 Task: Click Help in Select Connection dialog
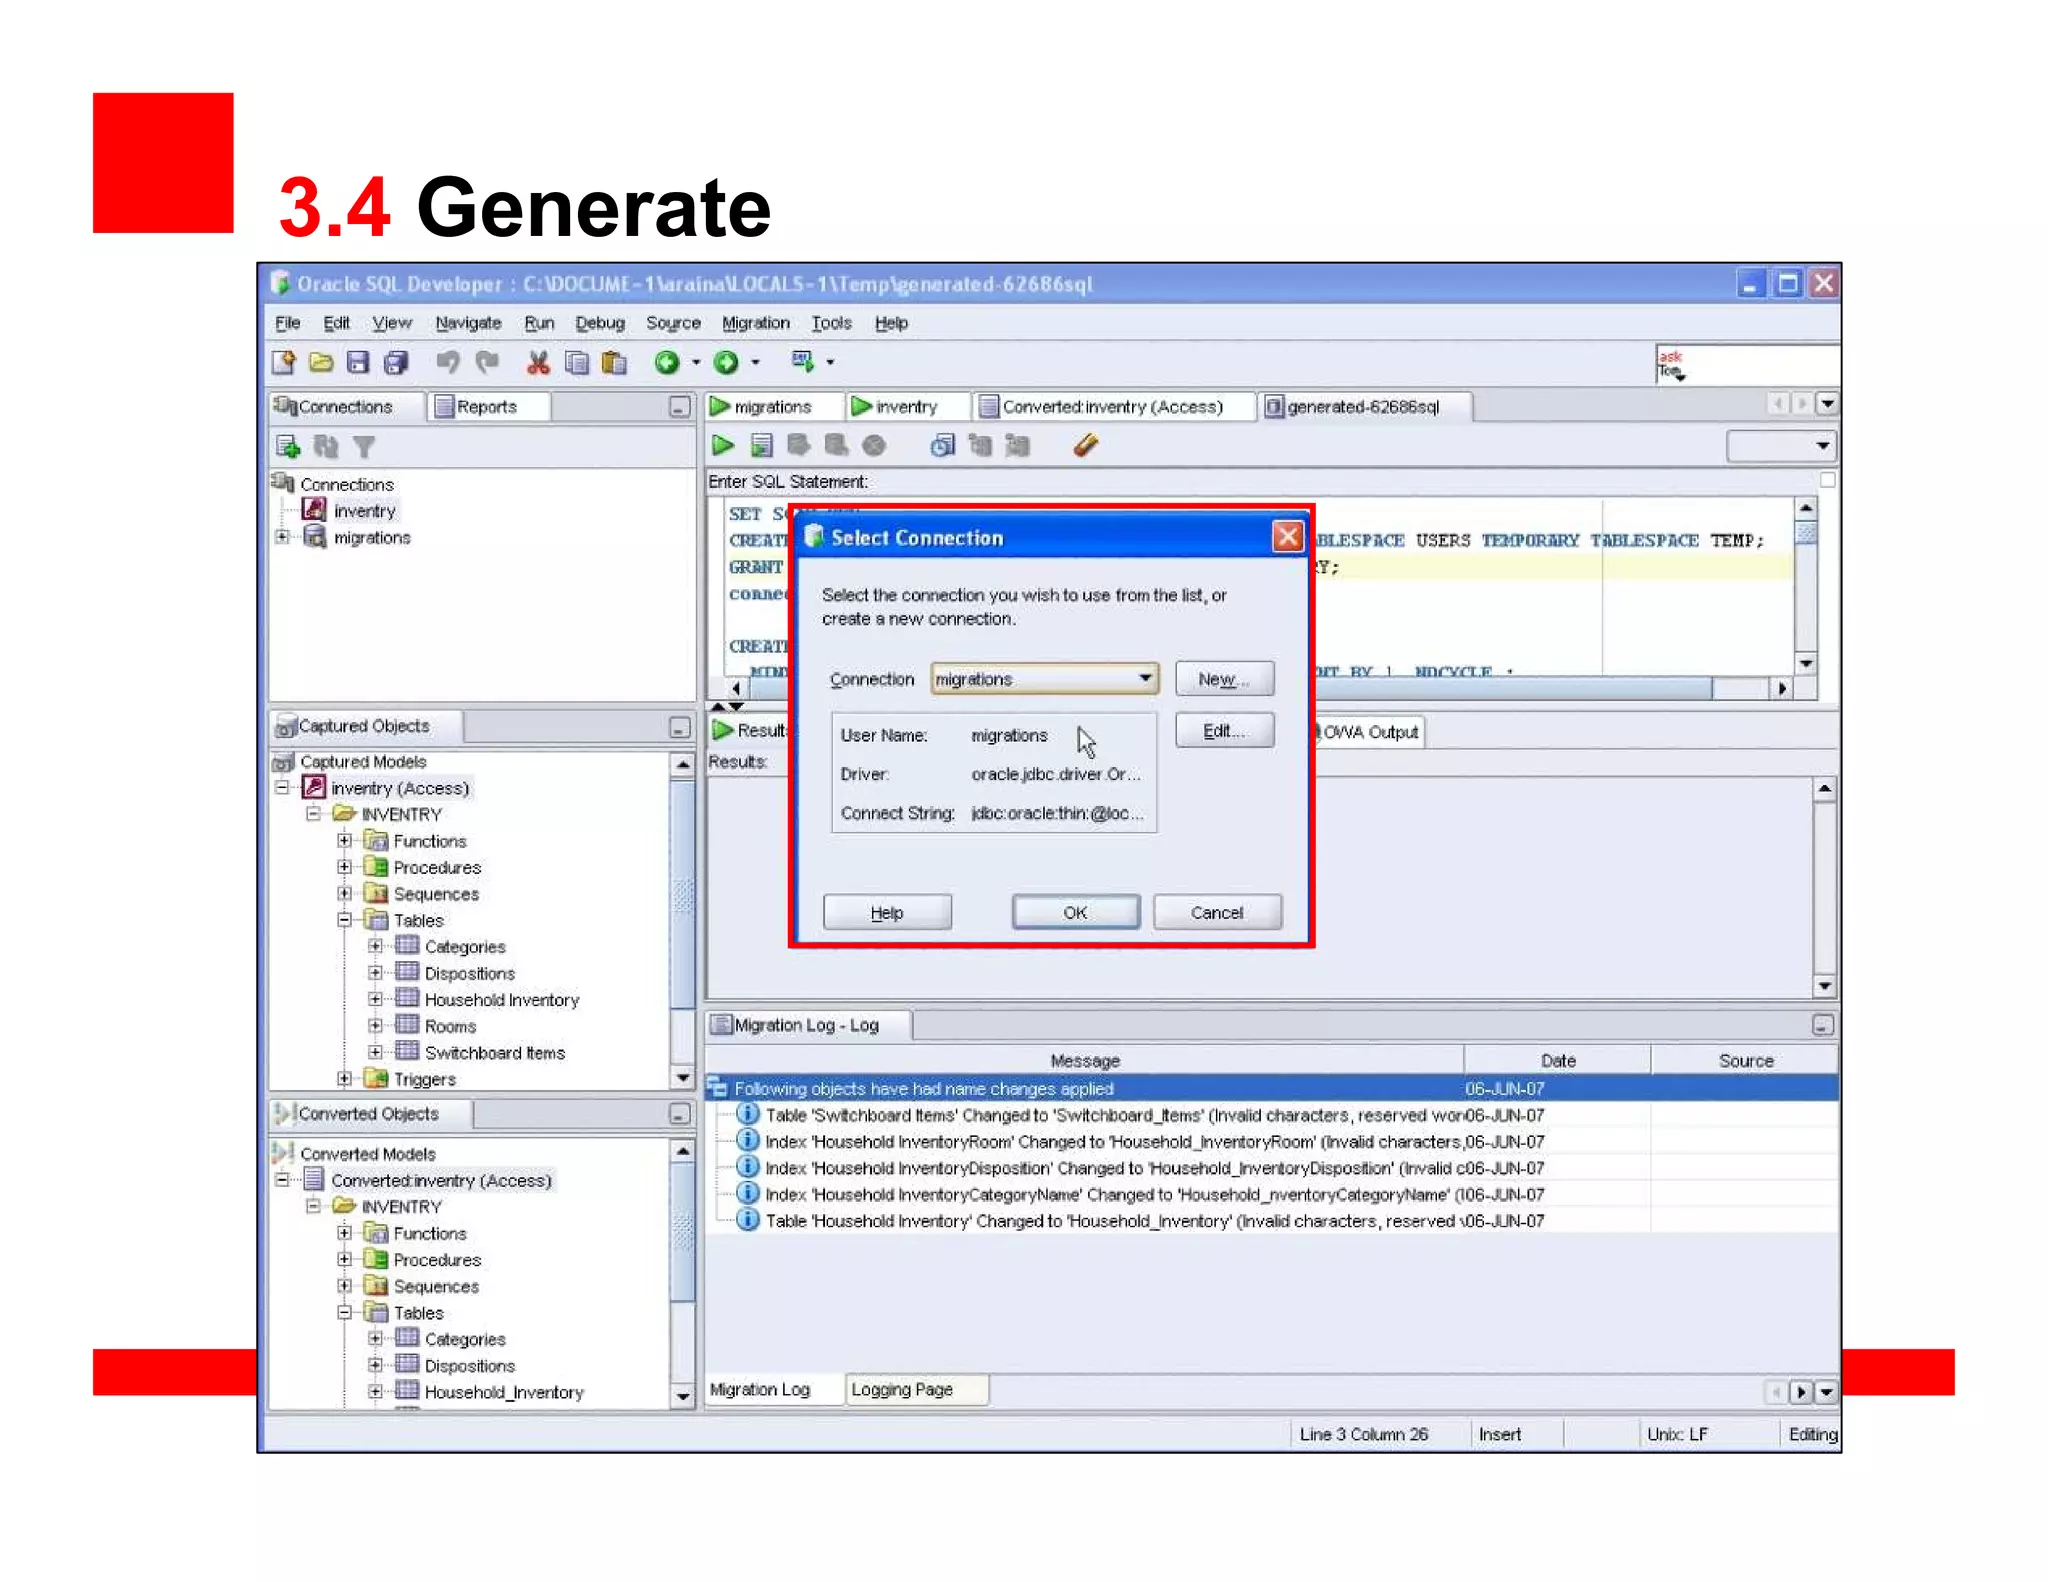[x=887, y=912]
